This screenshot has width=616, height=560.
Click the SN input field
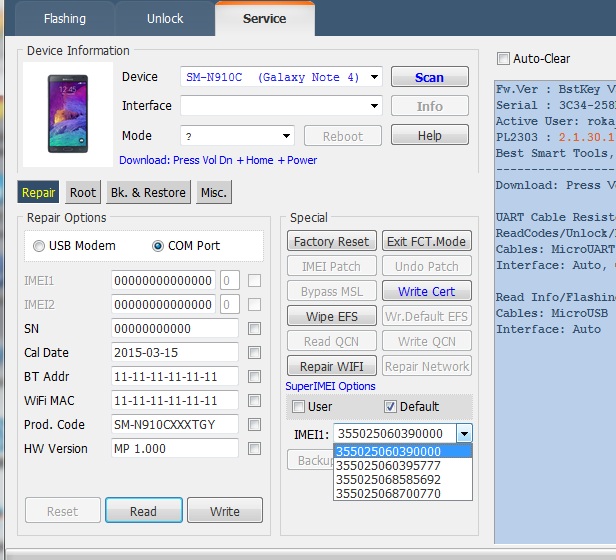[175, 329]
